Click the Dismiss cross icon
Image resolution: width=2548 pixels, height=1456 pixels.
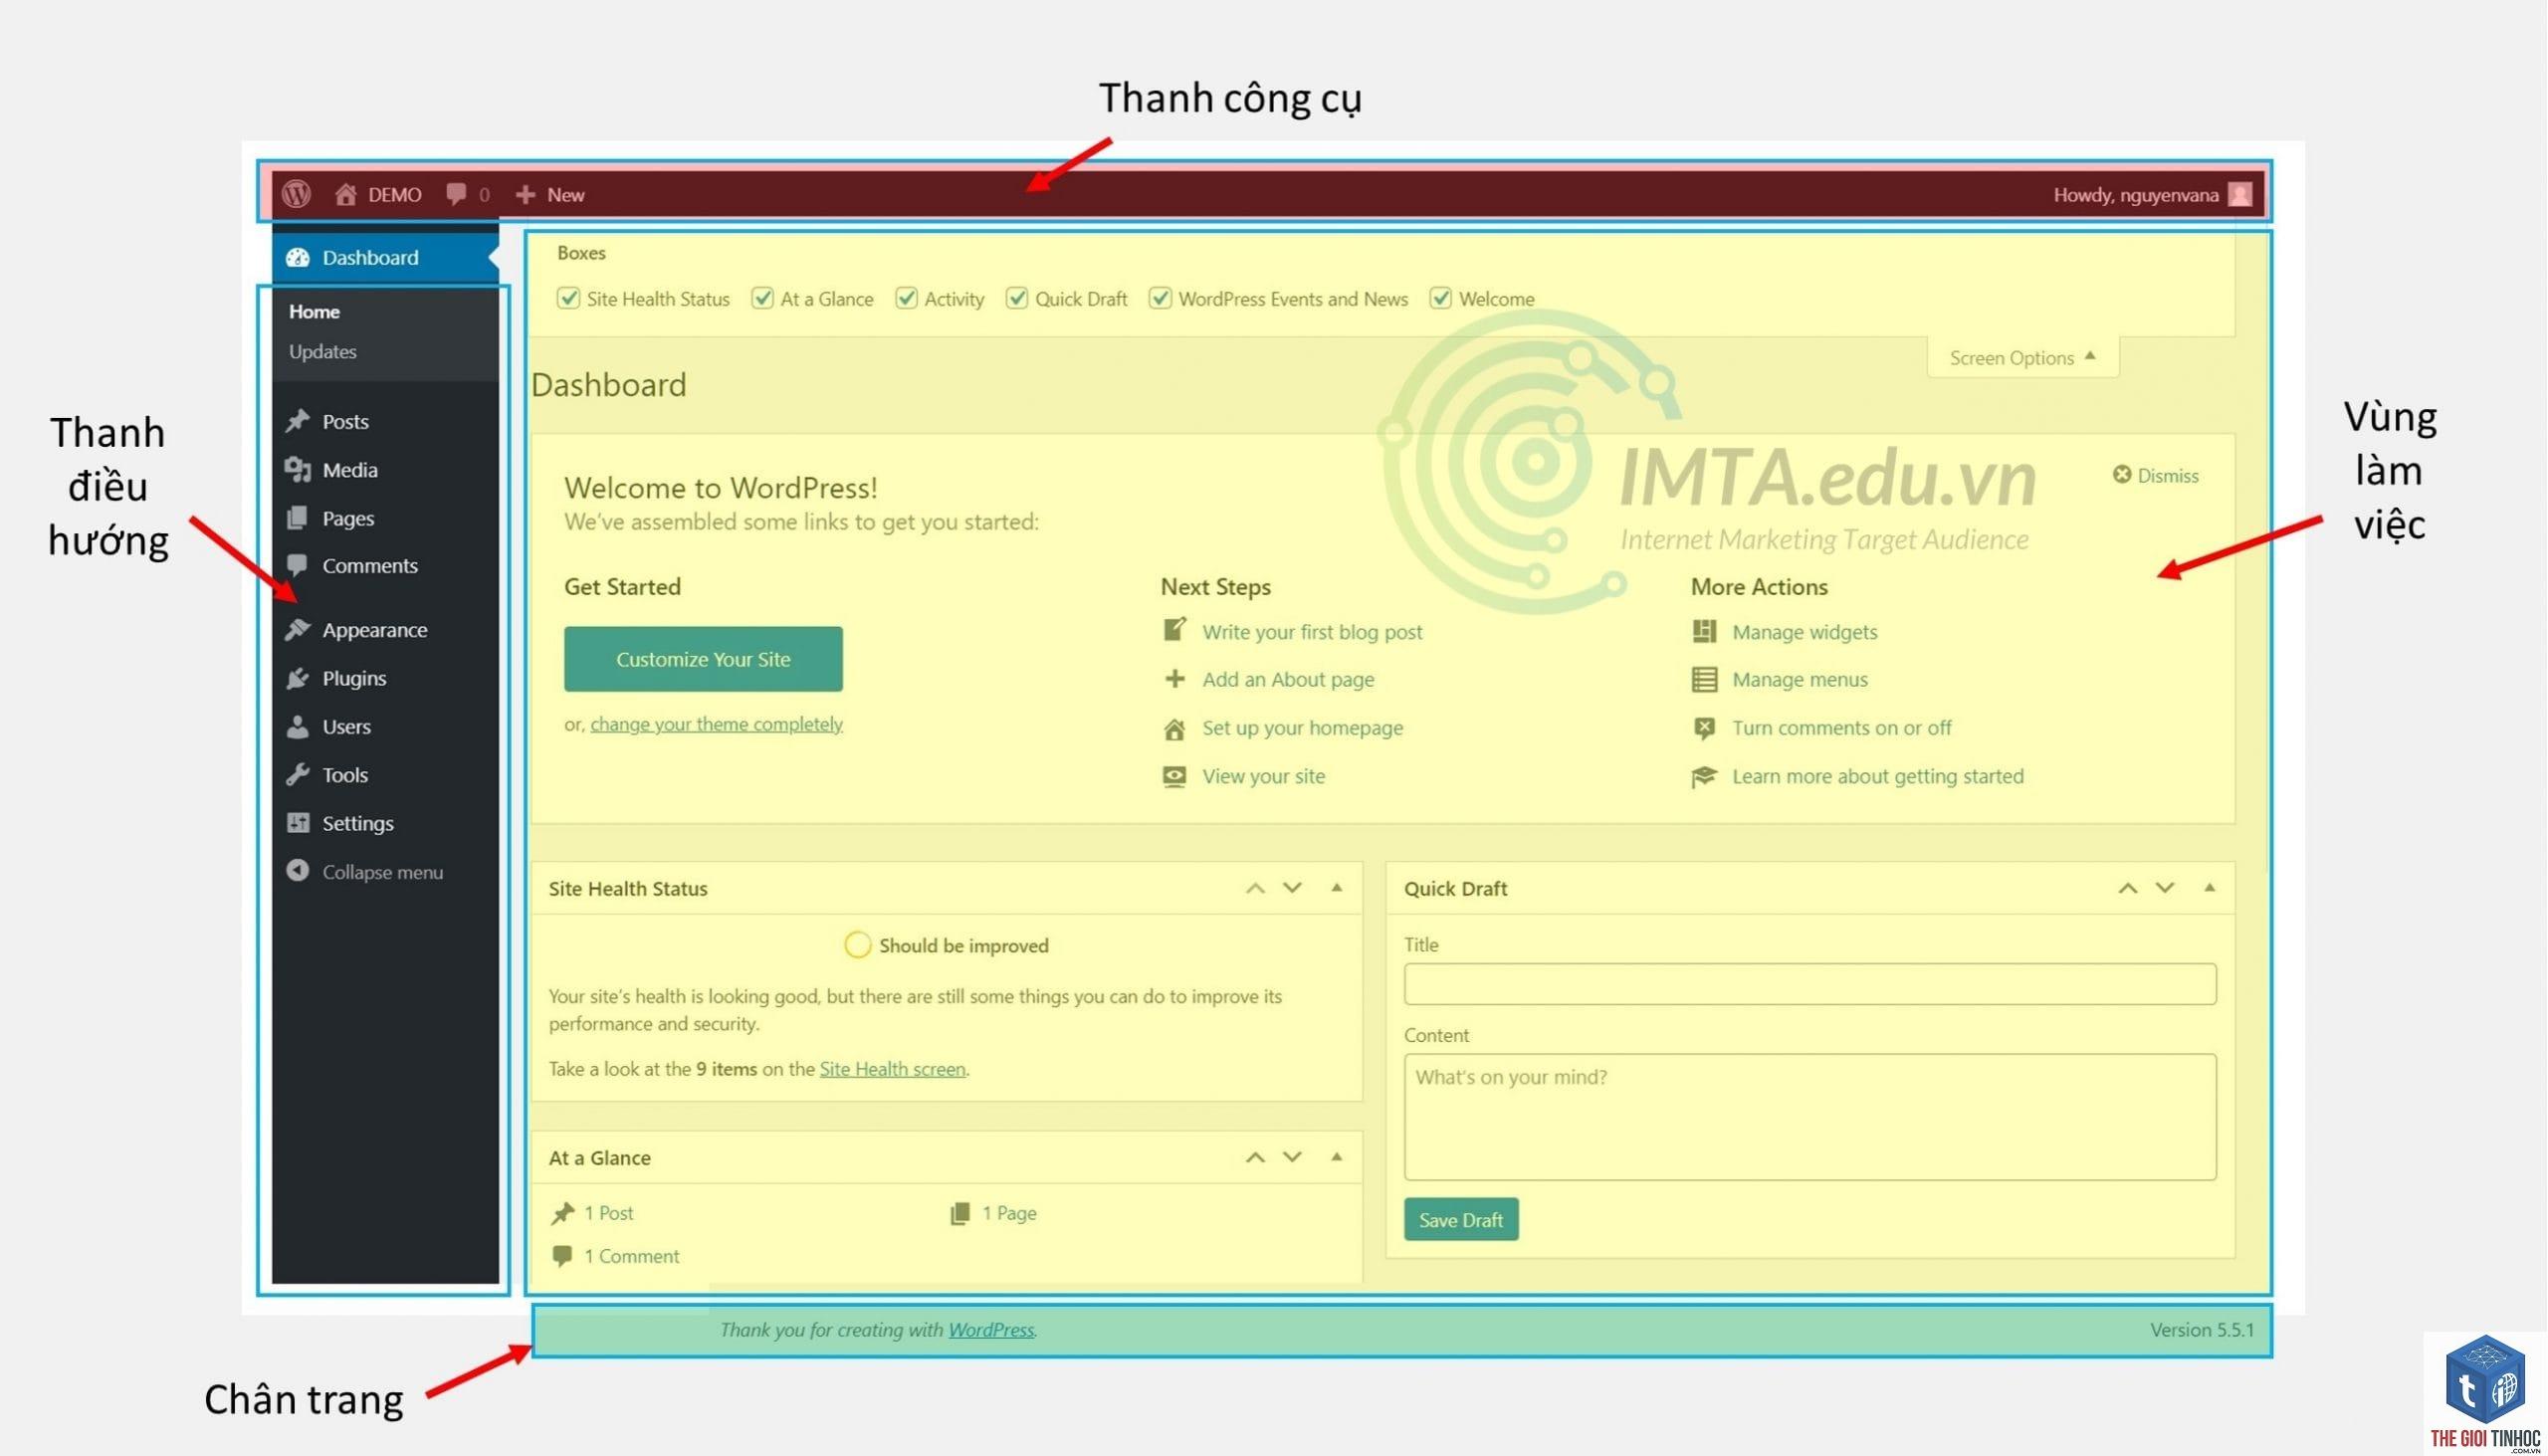click(x=2122, y=474)
